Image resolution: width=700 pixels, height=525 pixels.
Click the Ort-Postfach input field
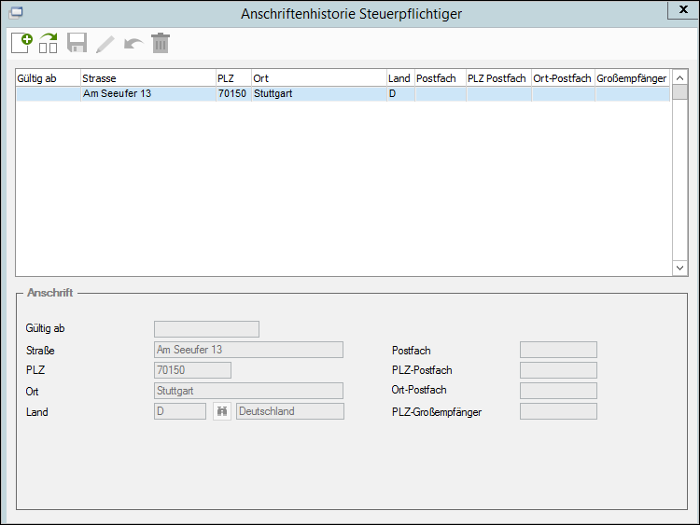pos(558,391)
